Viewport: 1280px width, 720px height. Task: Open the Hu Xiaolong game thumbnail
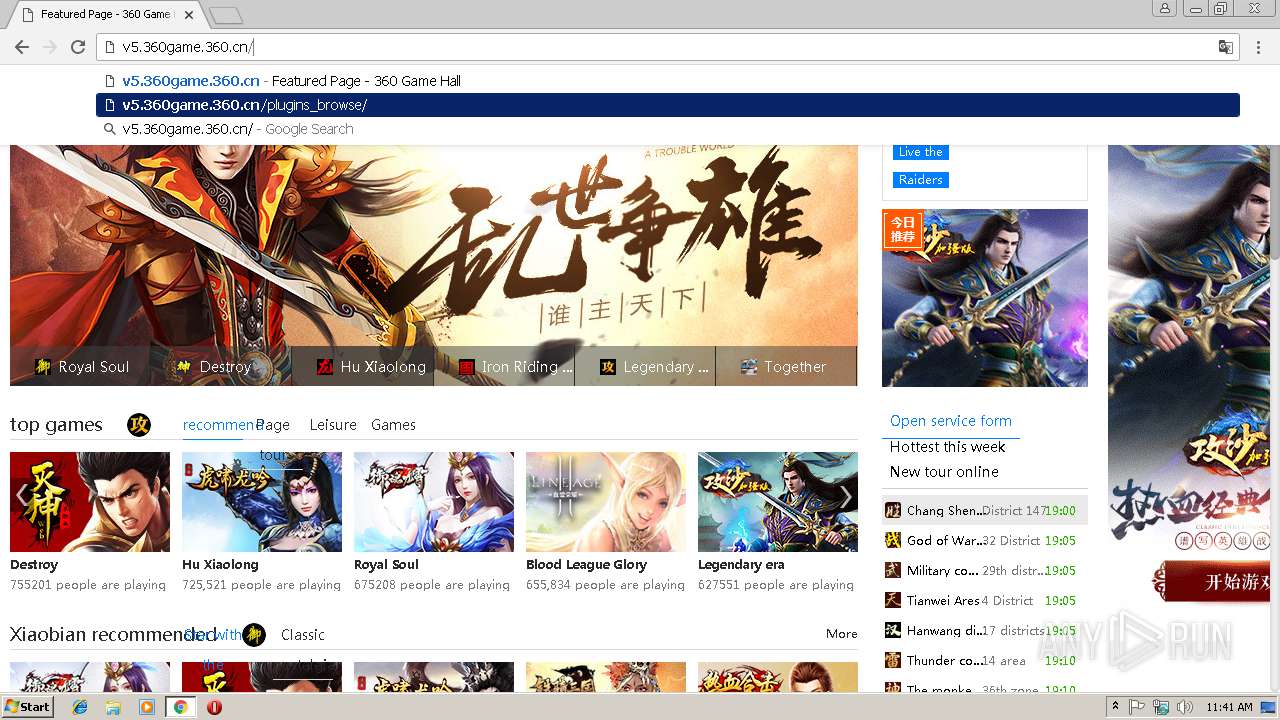pyautogui.click(x=262, y=502)
